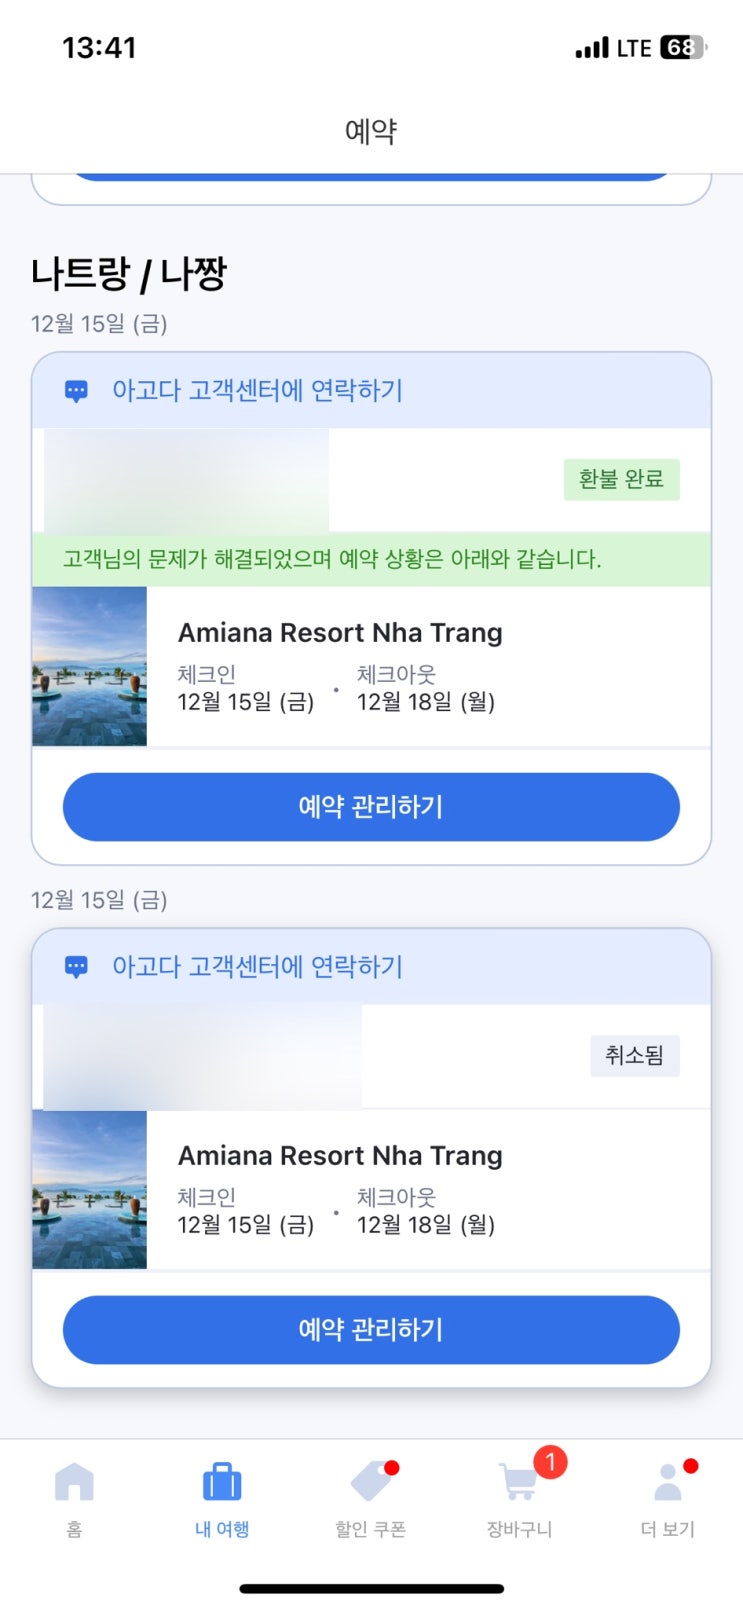The height and width of the screenshot is (1609, 743).
Task: Tap chat bubble icon in cancelled booking
Action: pyautogui.click(x=76, y=967)
